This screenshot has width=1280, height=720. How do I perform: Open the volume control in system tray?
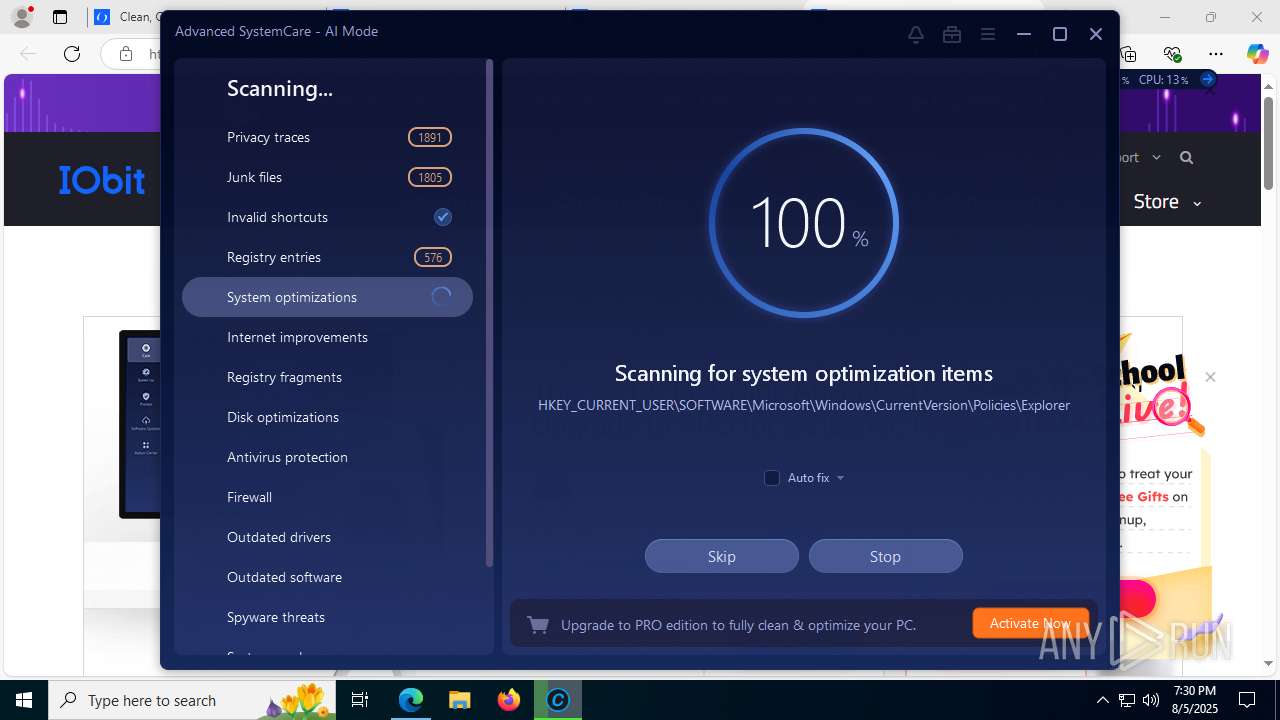point(1150,700)
